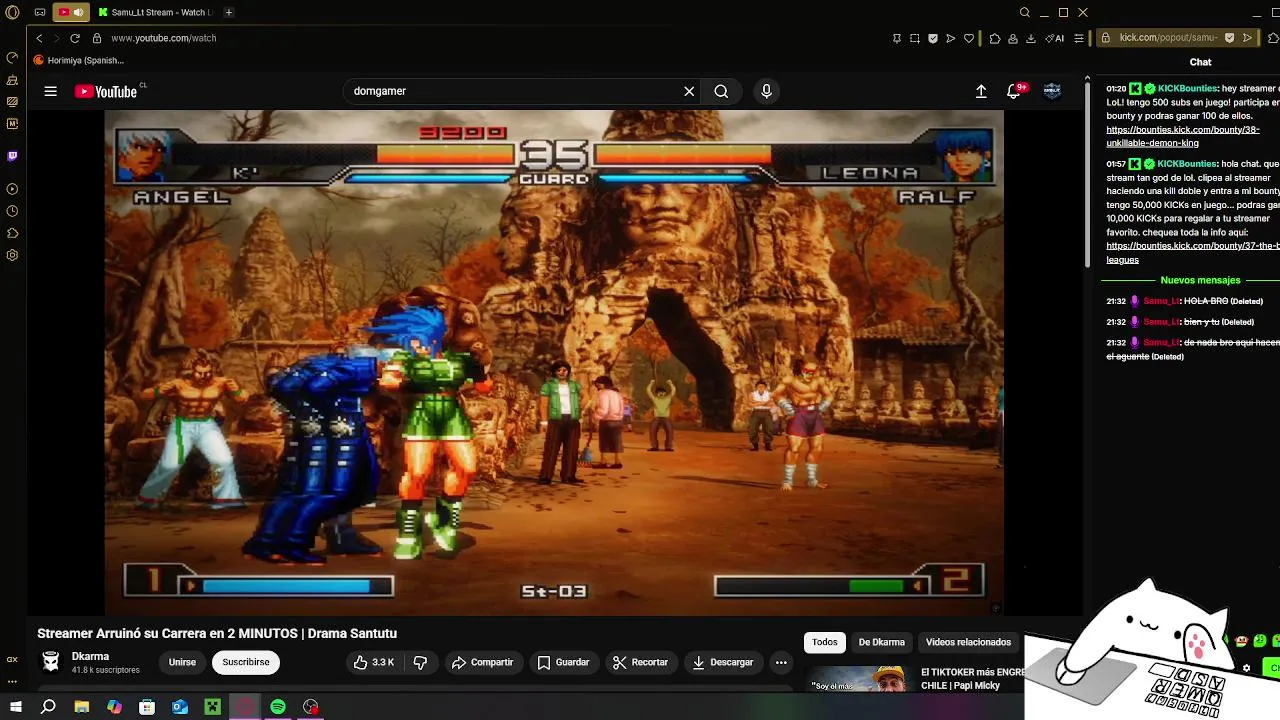Switch to the Samu_Lt Stream tab
1280x720 pixels.
click(154, 12)
